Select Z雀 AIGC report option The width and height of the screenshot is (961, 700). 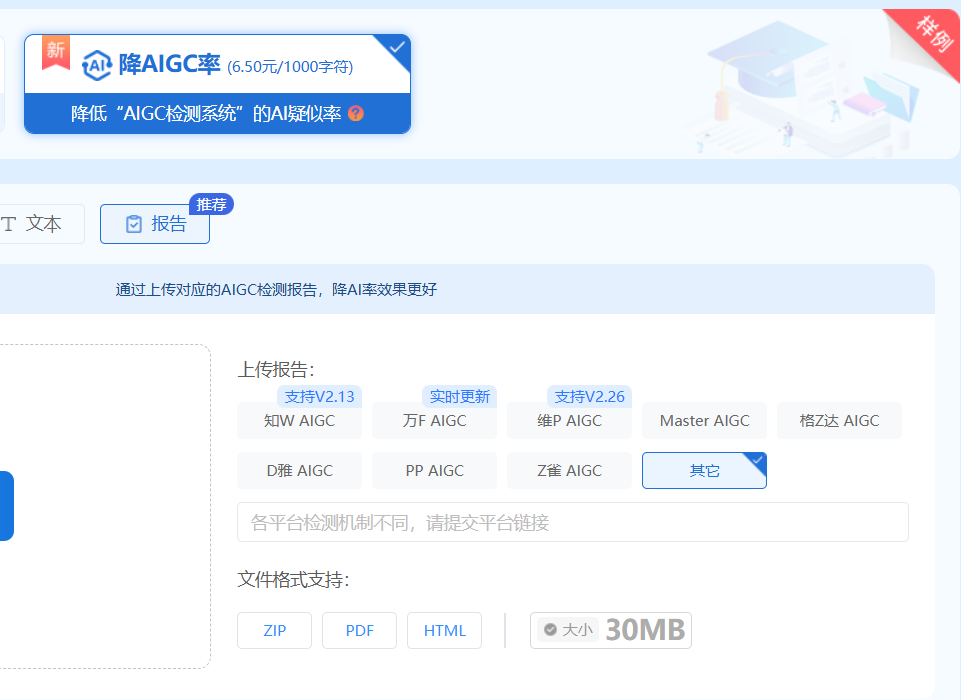(x=569, y=470)
